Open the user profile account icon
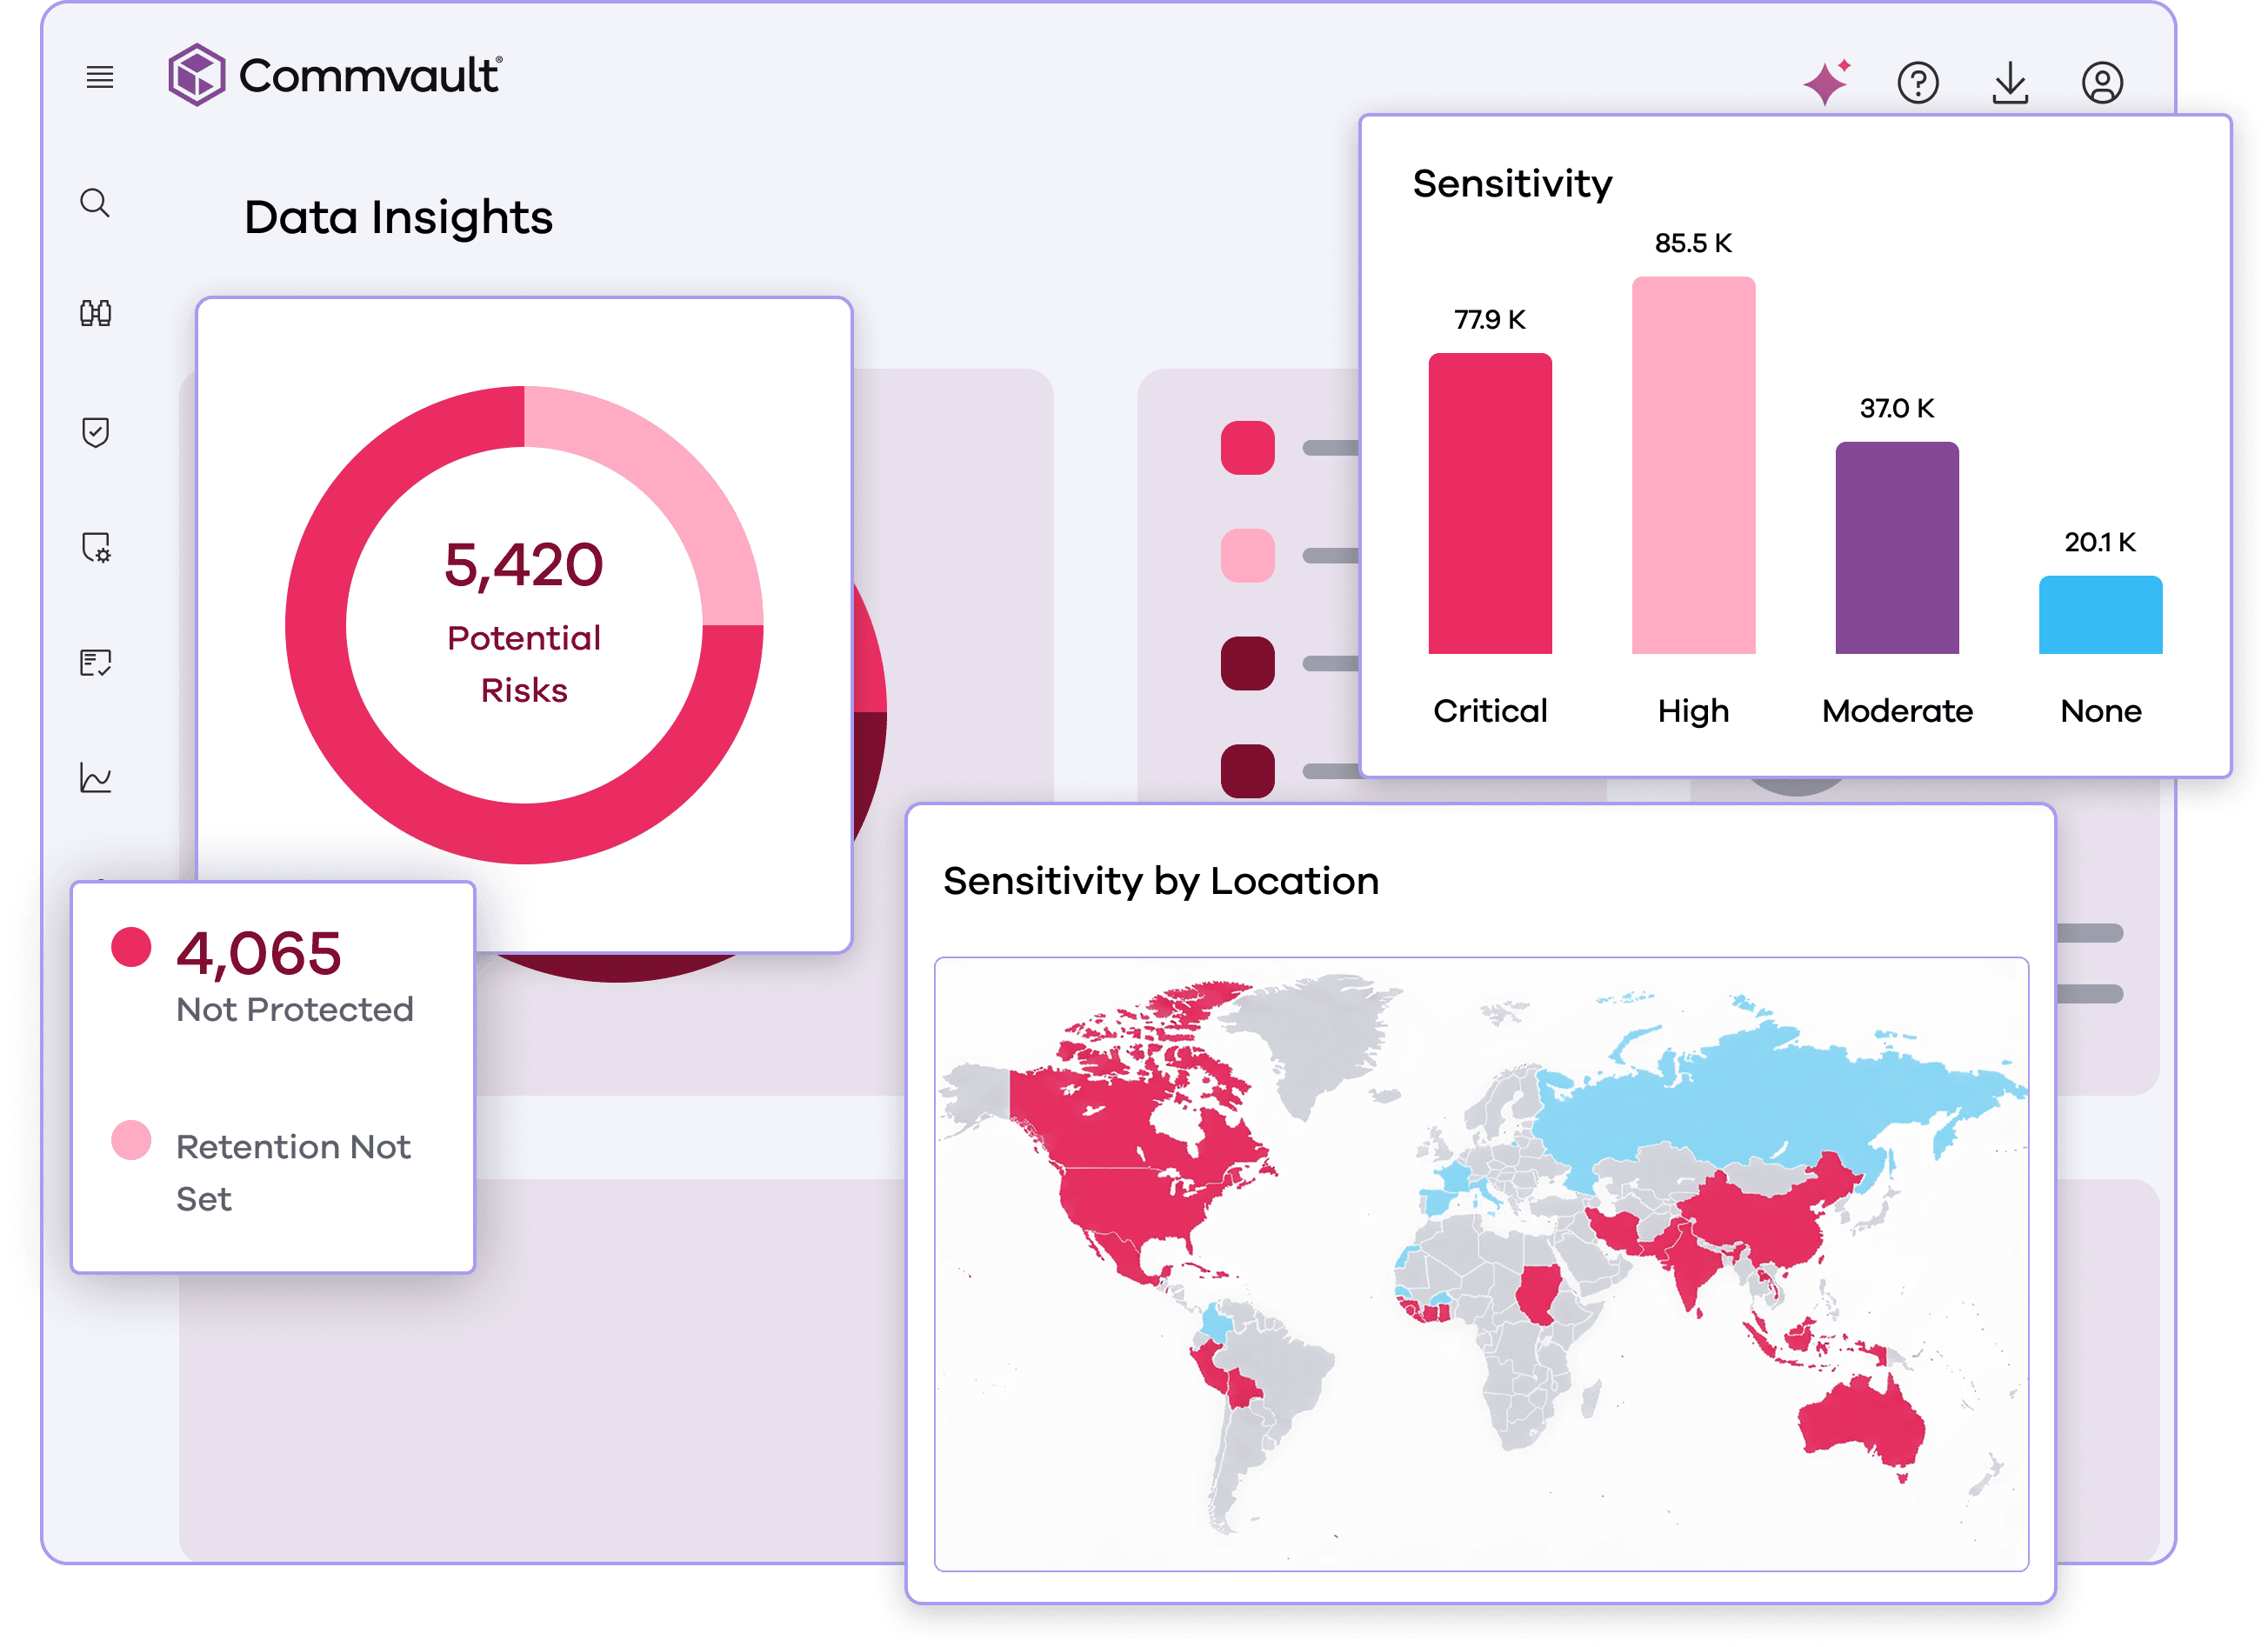Image resolution: width=2268 pixels, height=1647 pixels. (x=2102, y=83)
